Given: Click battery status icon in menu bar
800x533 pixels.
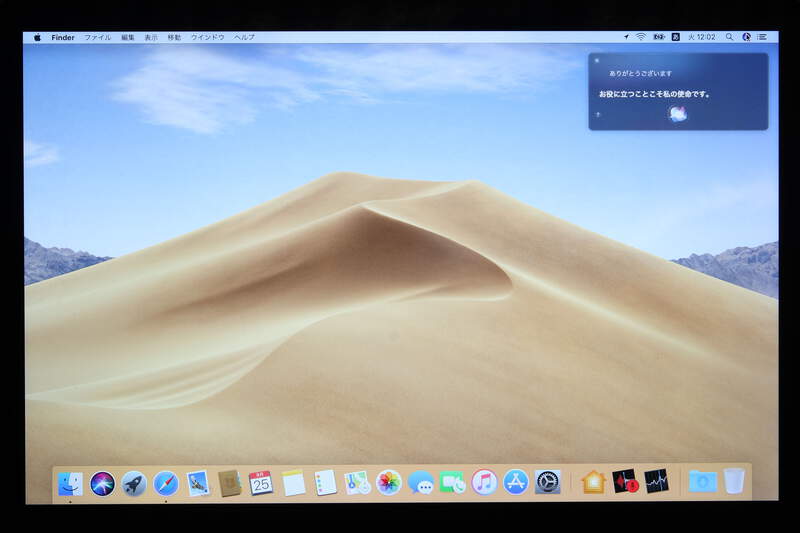Looking at the screenshot, I should pos(659,37).
